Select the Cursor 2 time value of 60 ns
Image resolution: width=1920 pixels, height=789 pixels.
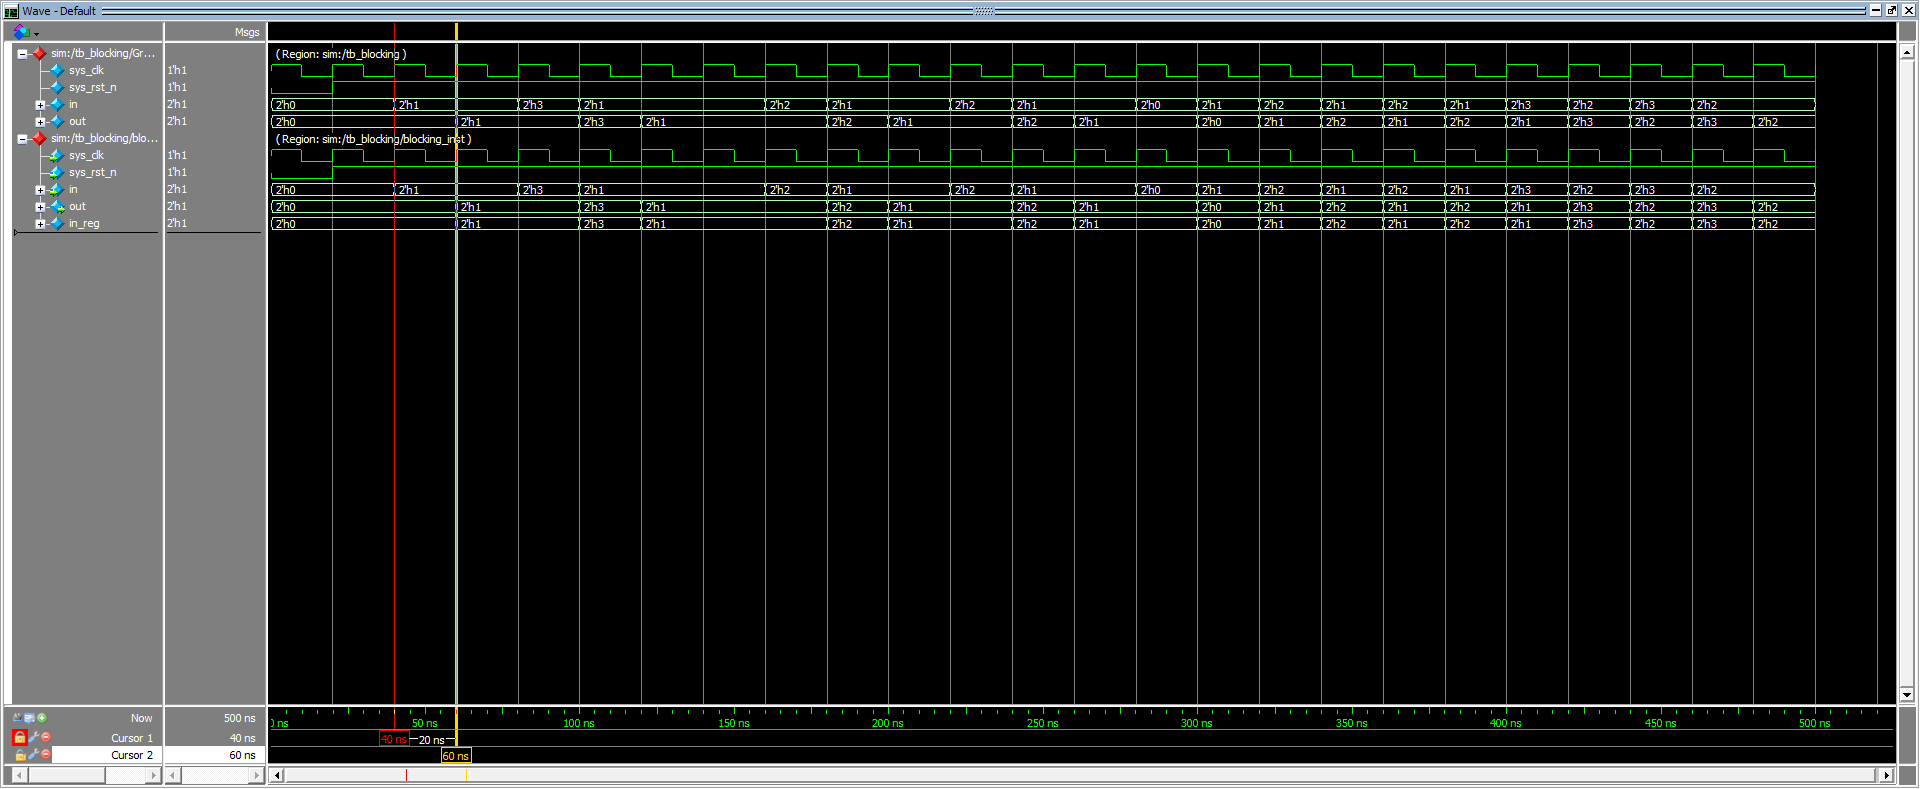242,756
